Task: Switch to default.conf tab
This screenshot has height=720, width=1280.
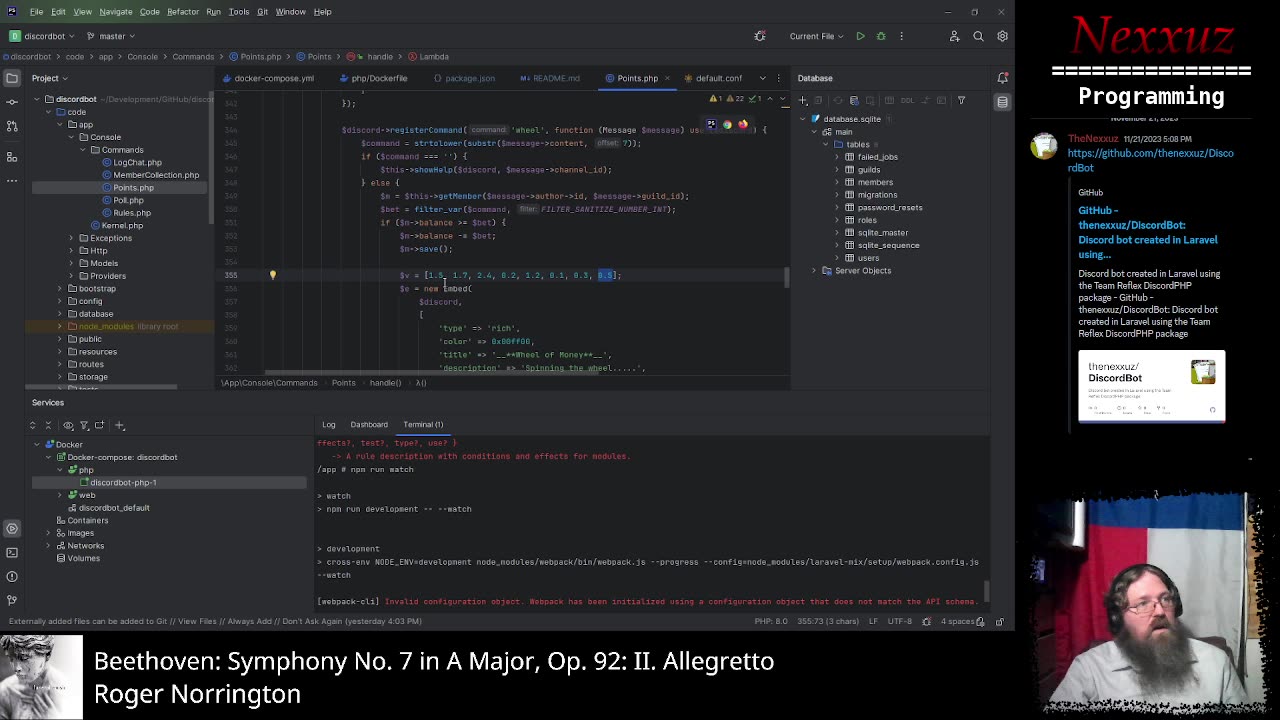Action: click(713, 78)
